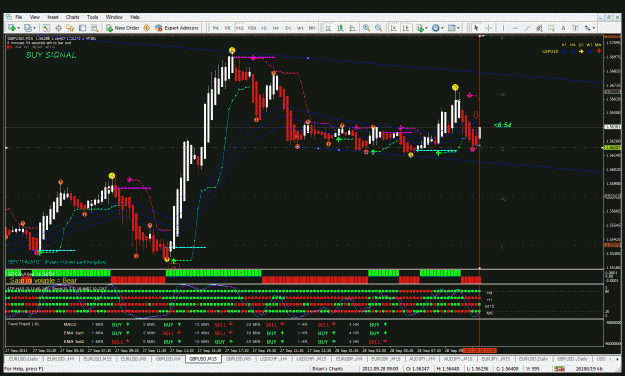Toggle the M15 timeframe button

(240, 28)
